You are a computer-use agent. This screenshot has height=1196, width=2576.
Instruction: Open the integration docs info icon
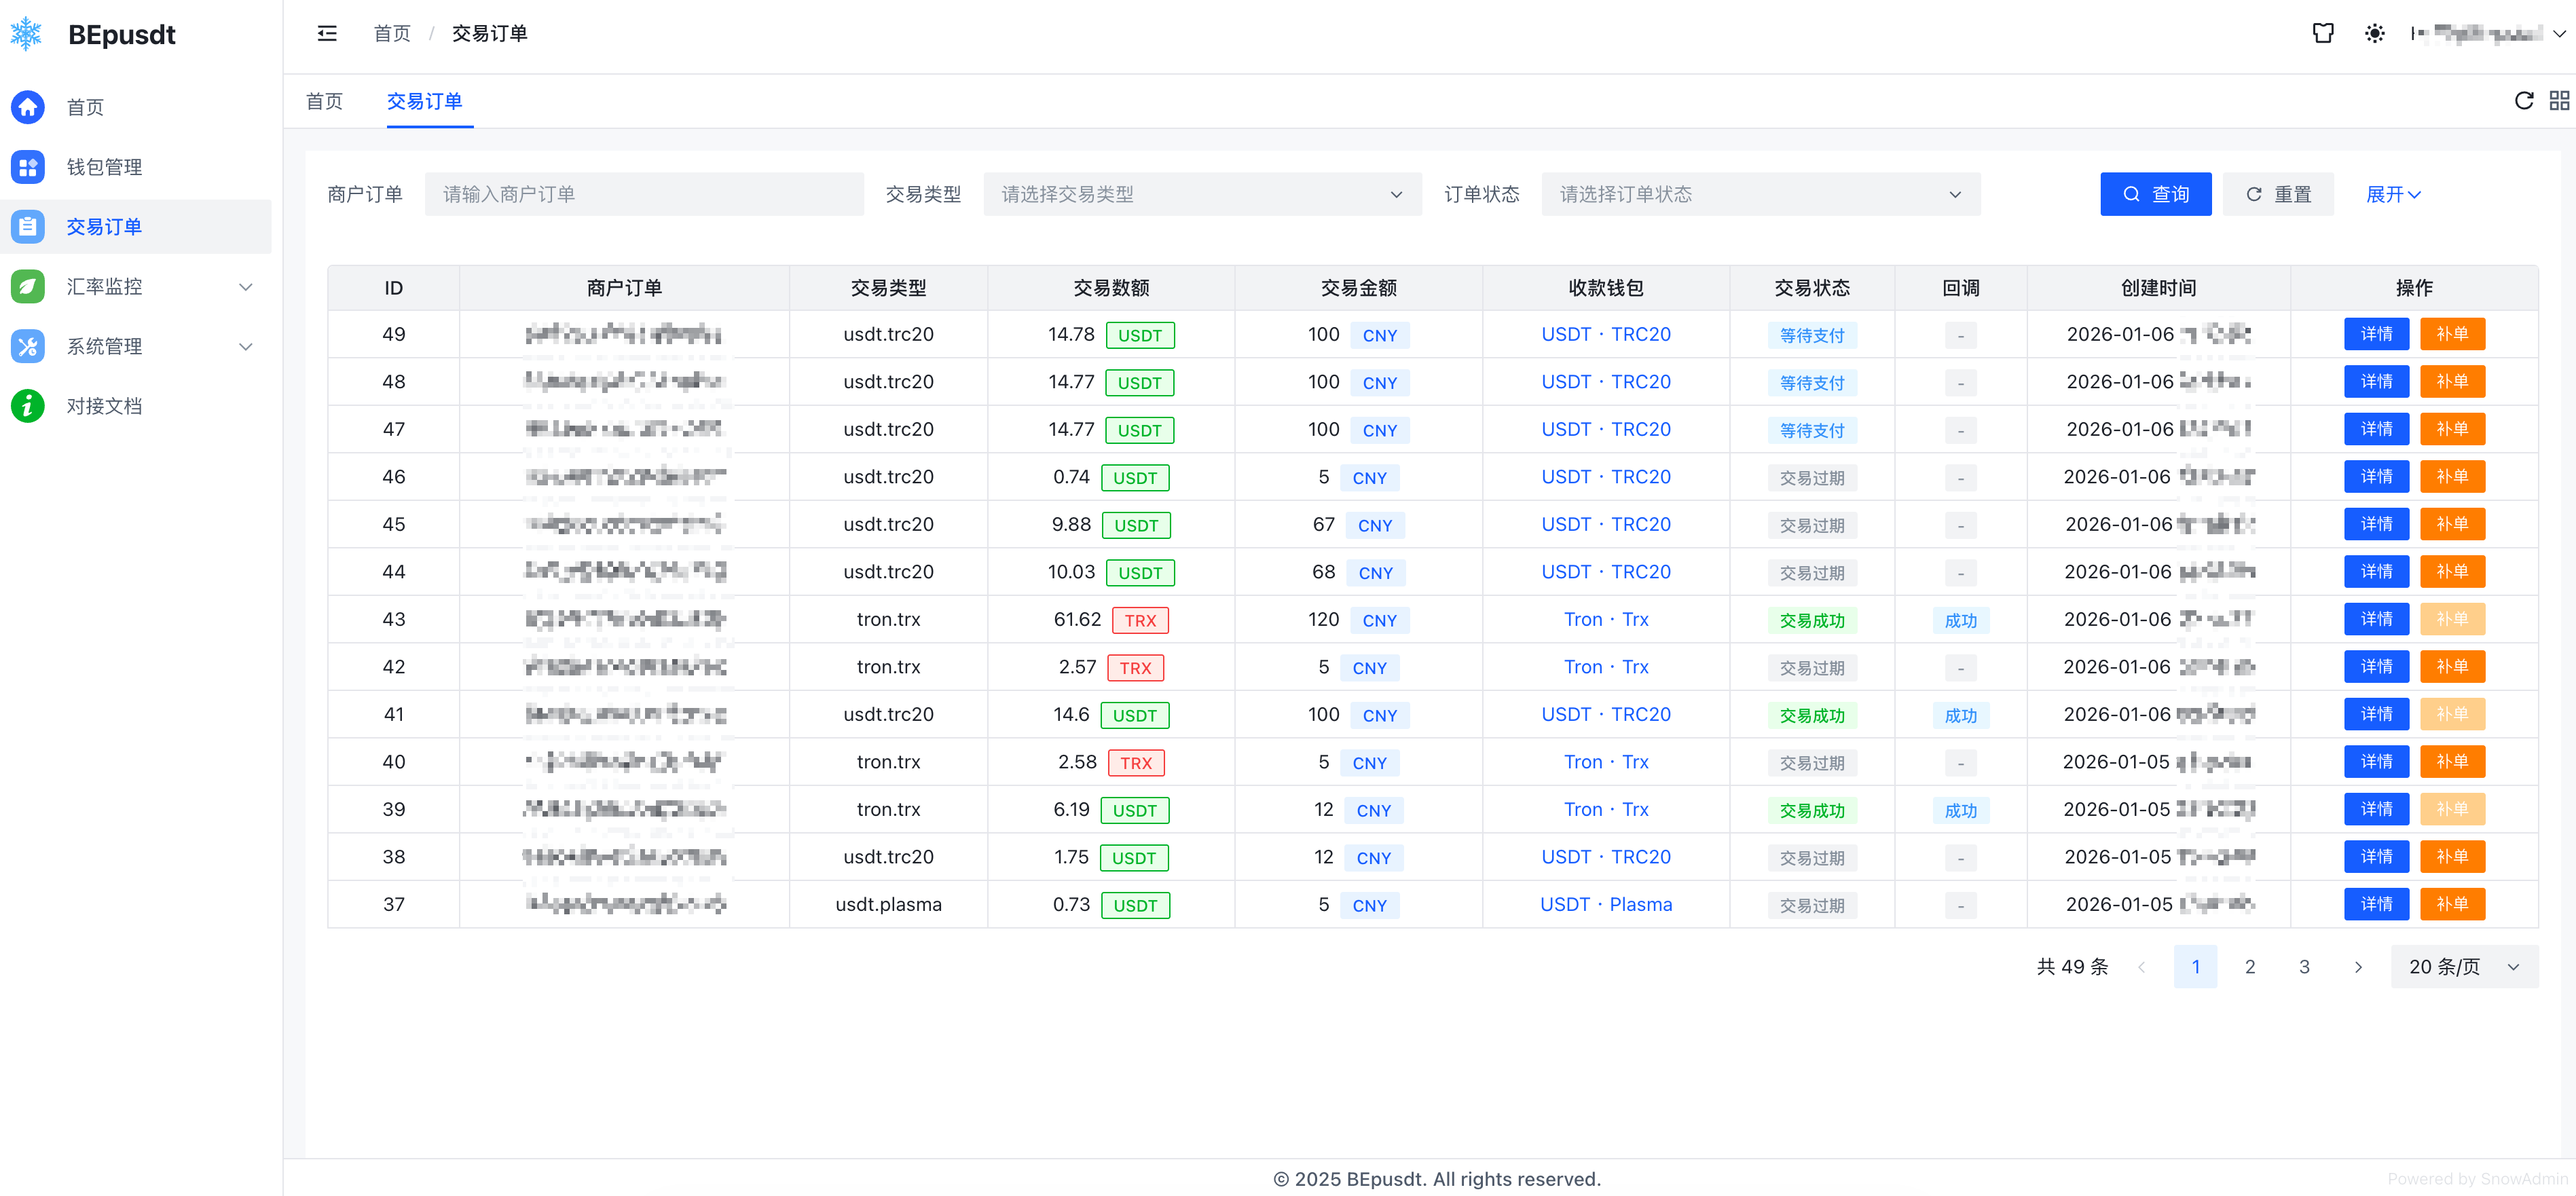[x=28, y=406]
